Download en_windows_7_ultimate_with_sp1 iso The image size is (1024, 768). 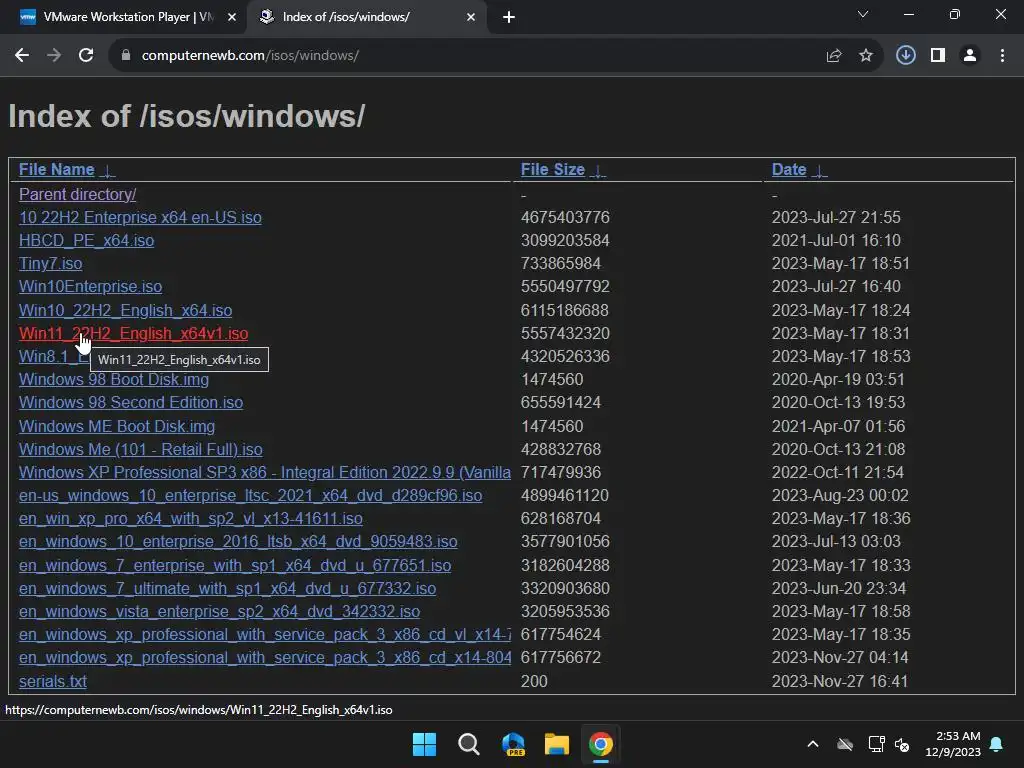click(x=227, y=588)
